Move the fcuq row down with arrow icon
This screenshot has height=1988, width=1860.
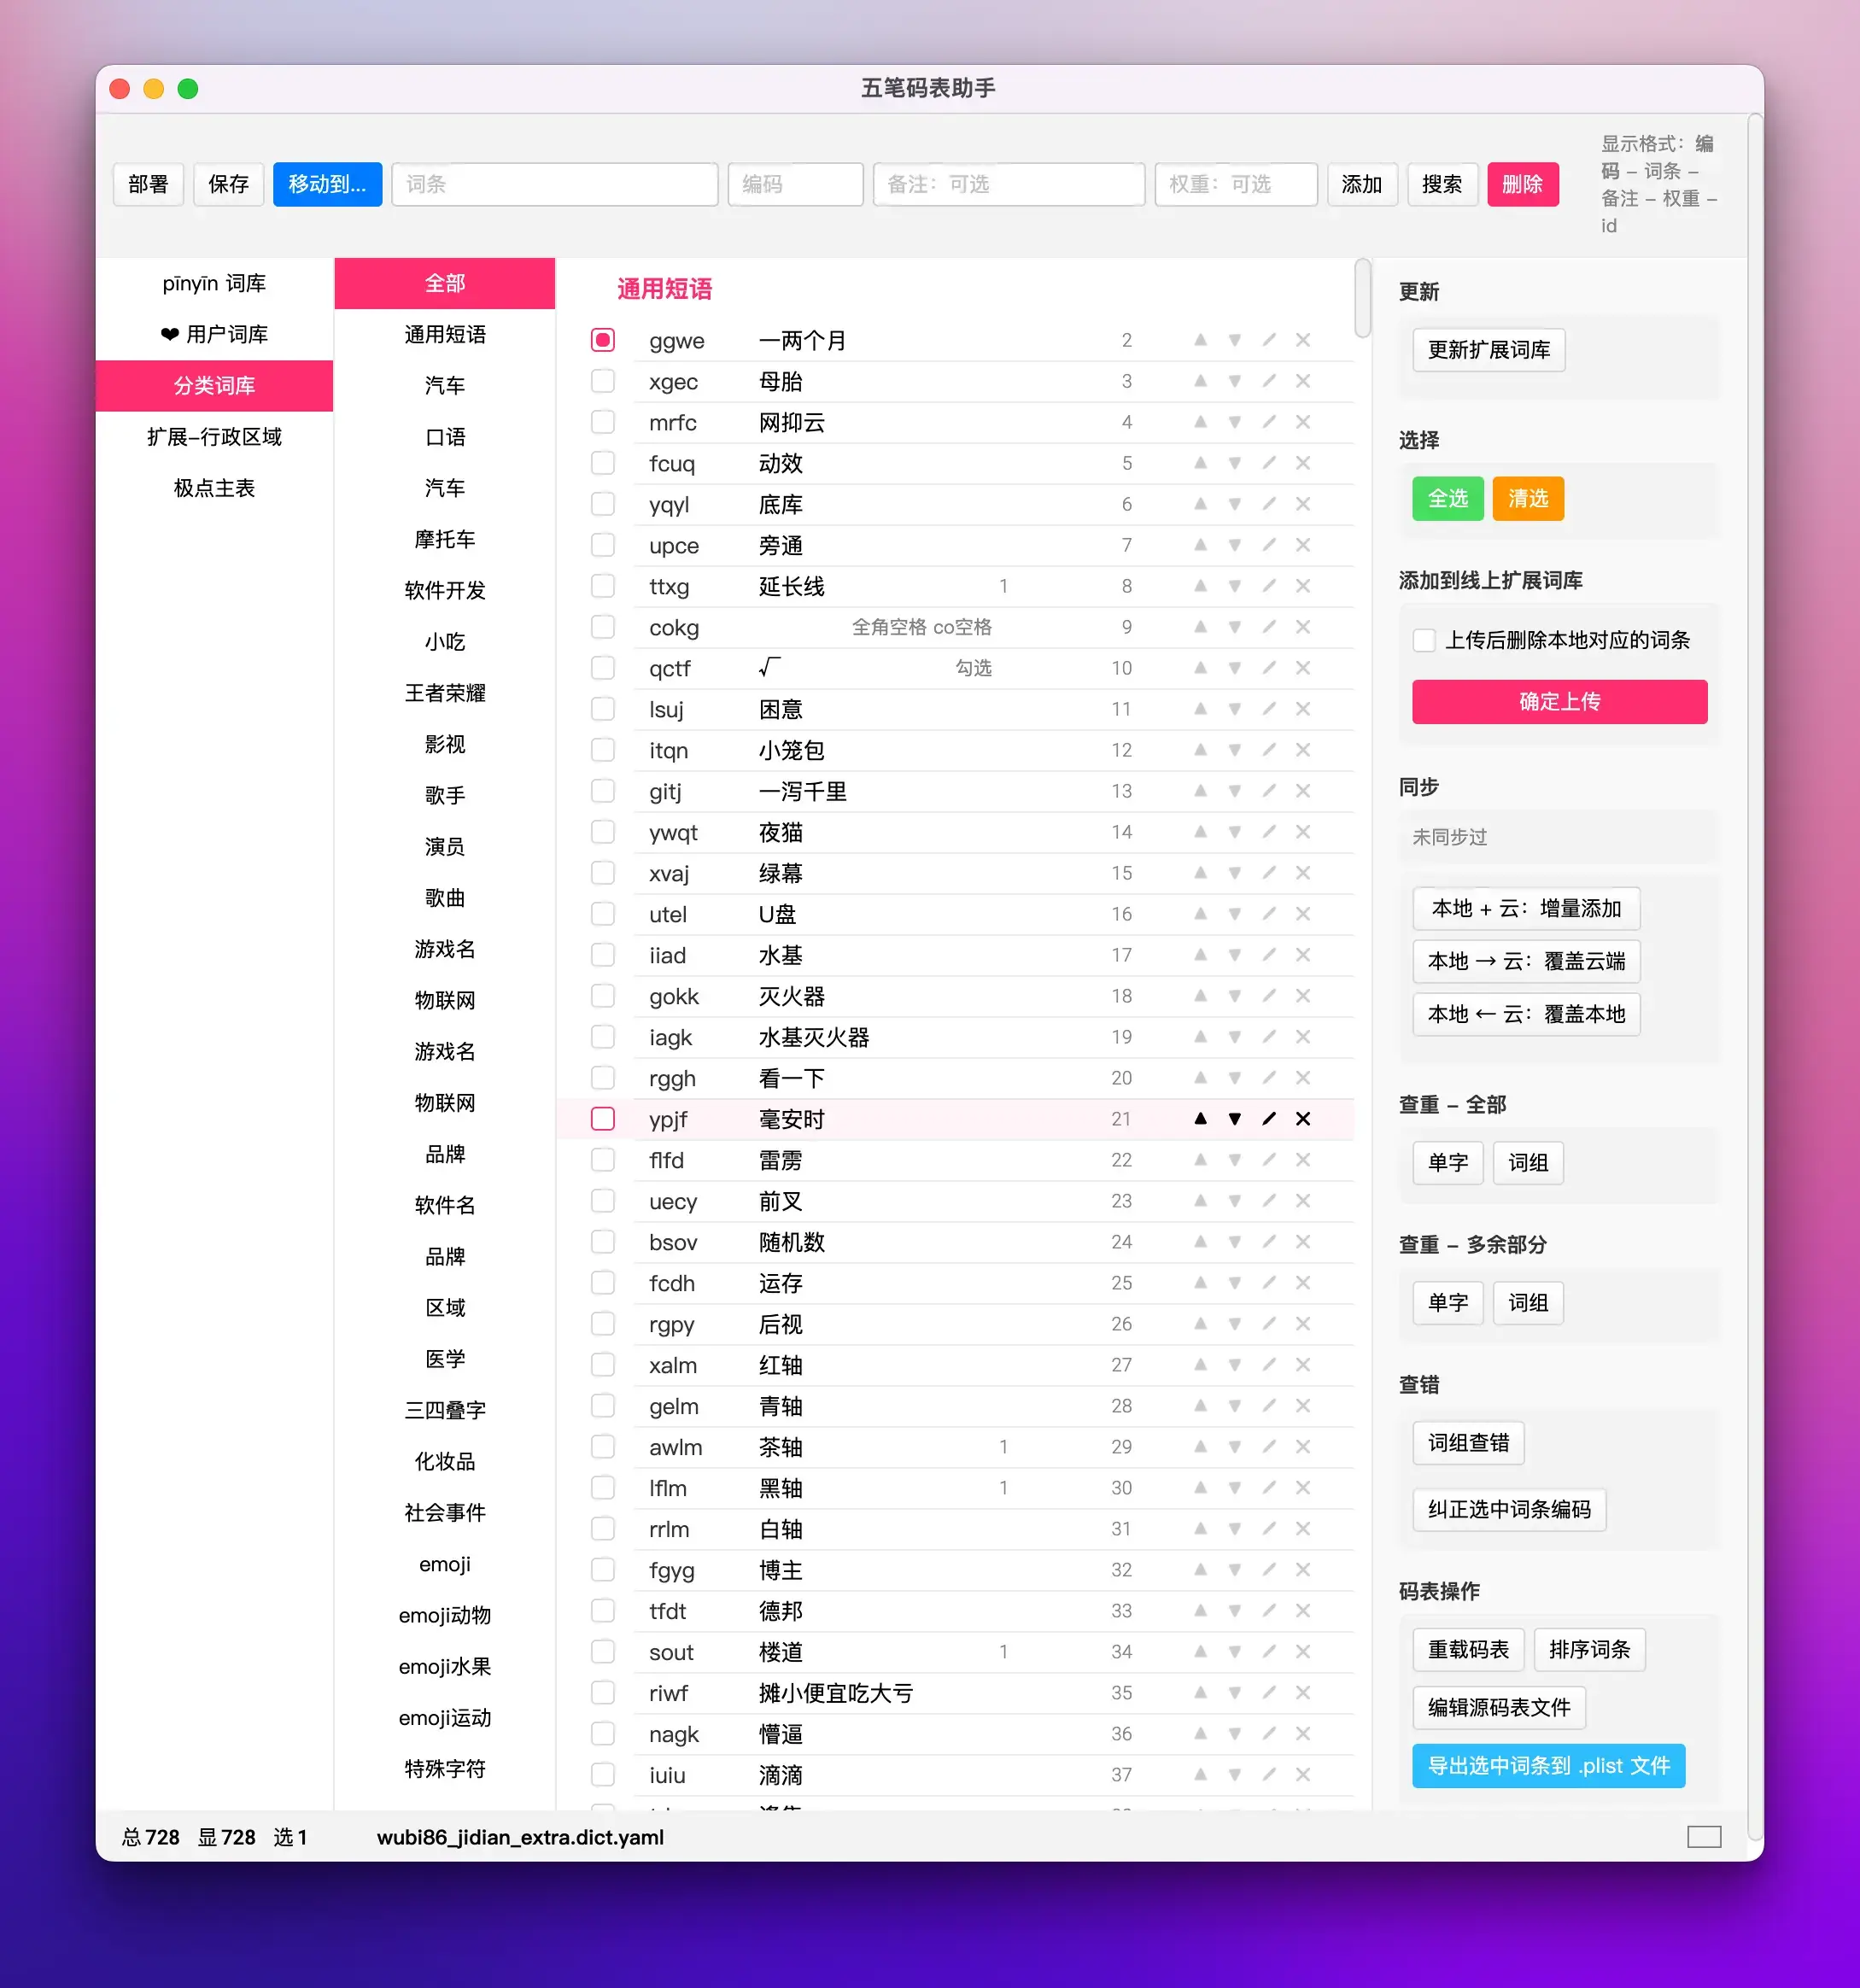1235,463
